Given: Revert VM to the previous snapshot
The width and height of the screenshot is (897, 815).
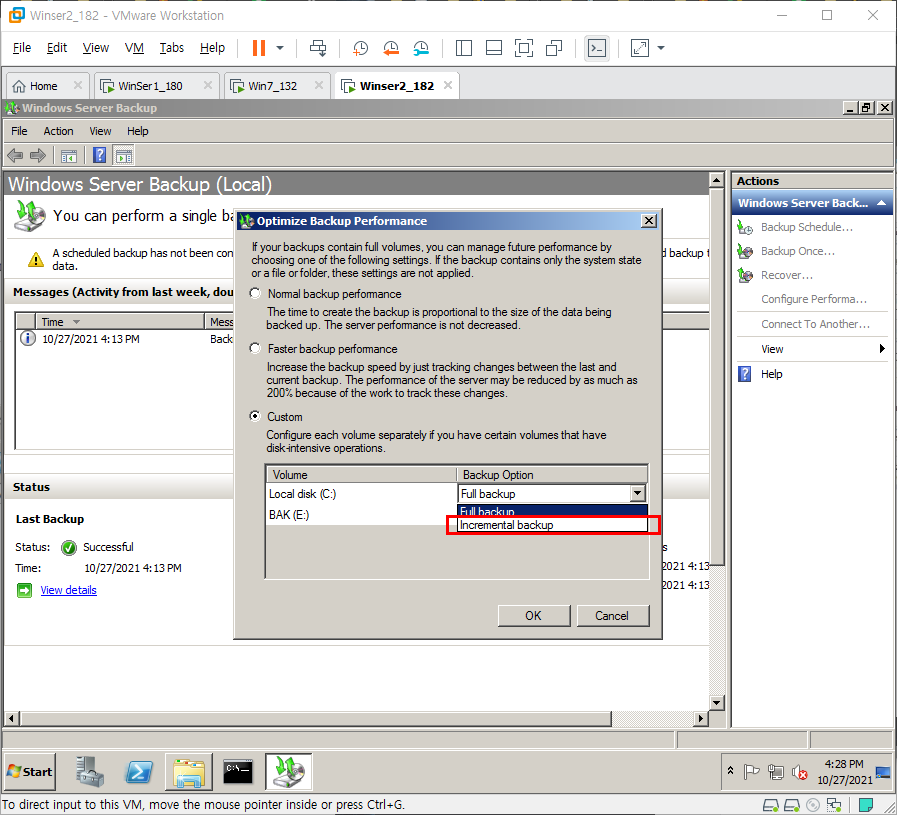Looking at the screenshot, I should 391,48.
